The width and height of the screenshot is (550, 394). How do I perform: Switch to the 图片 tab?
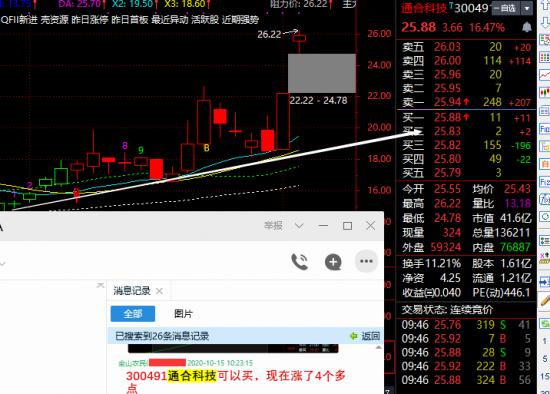183,314
